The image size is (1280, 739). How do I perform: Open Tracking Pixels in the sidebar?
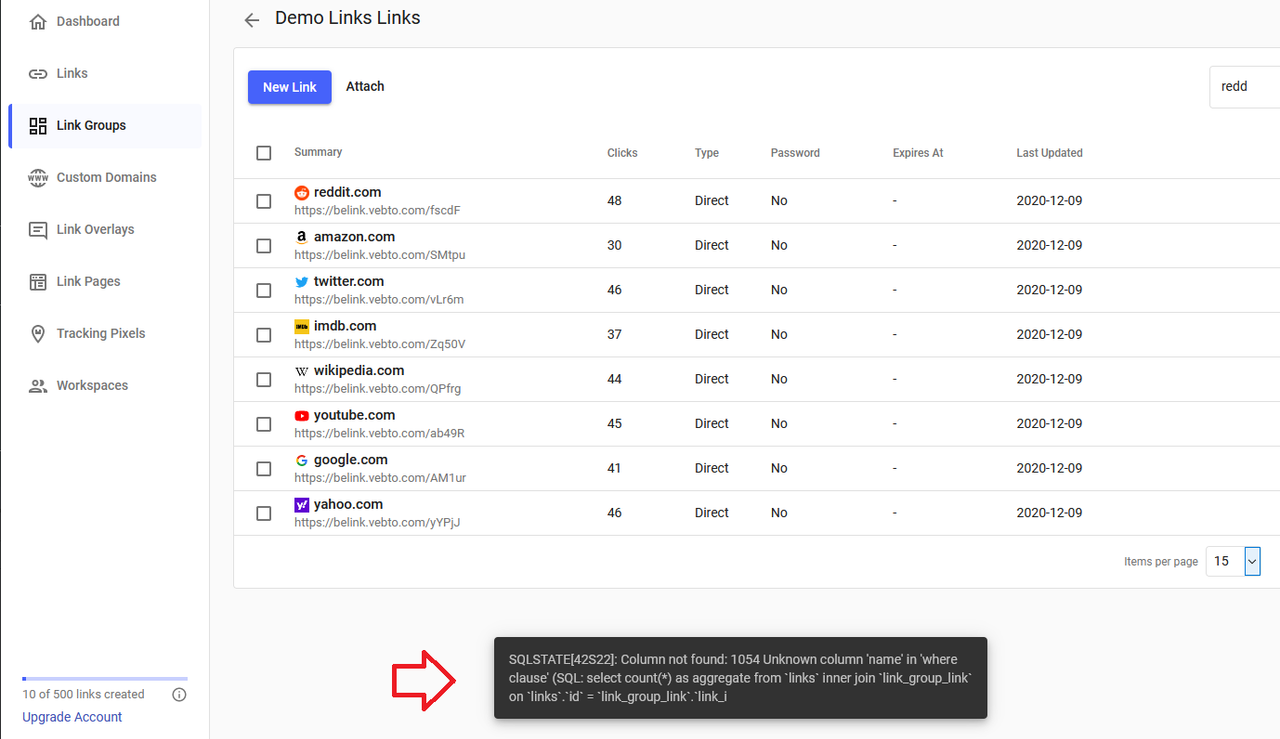pyautogui.click(x=105, y=333)
